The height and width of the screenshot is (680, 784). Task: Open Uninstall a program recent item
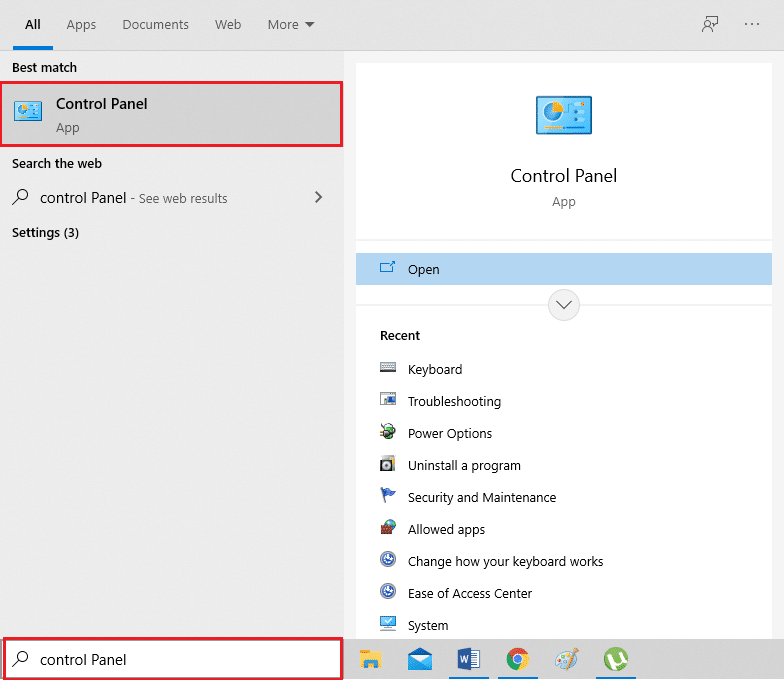[463, 465]
